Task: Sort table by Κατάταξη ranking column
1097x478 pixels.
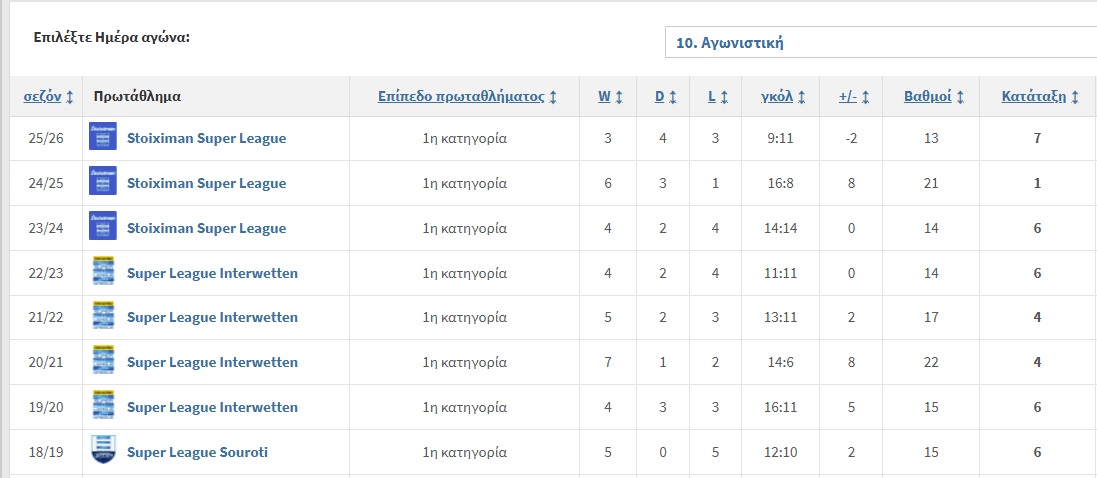Action: tap(1039, 97)
